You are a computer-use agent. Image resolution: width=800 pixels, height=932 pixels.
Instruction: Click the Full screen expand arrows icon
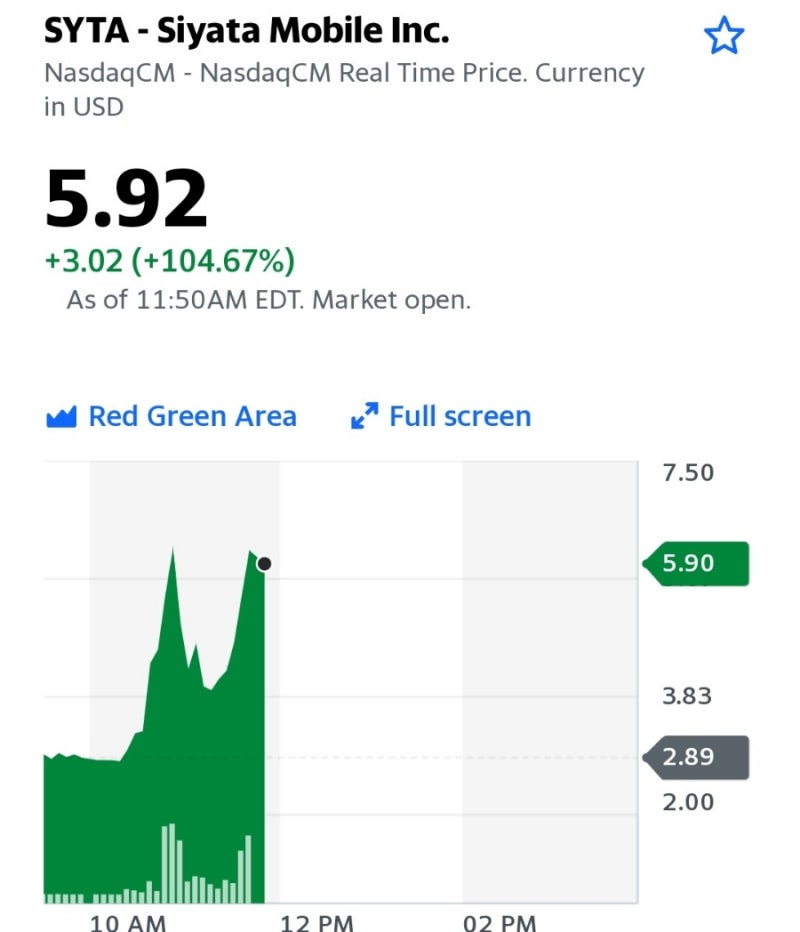pos(365,416)
